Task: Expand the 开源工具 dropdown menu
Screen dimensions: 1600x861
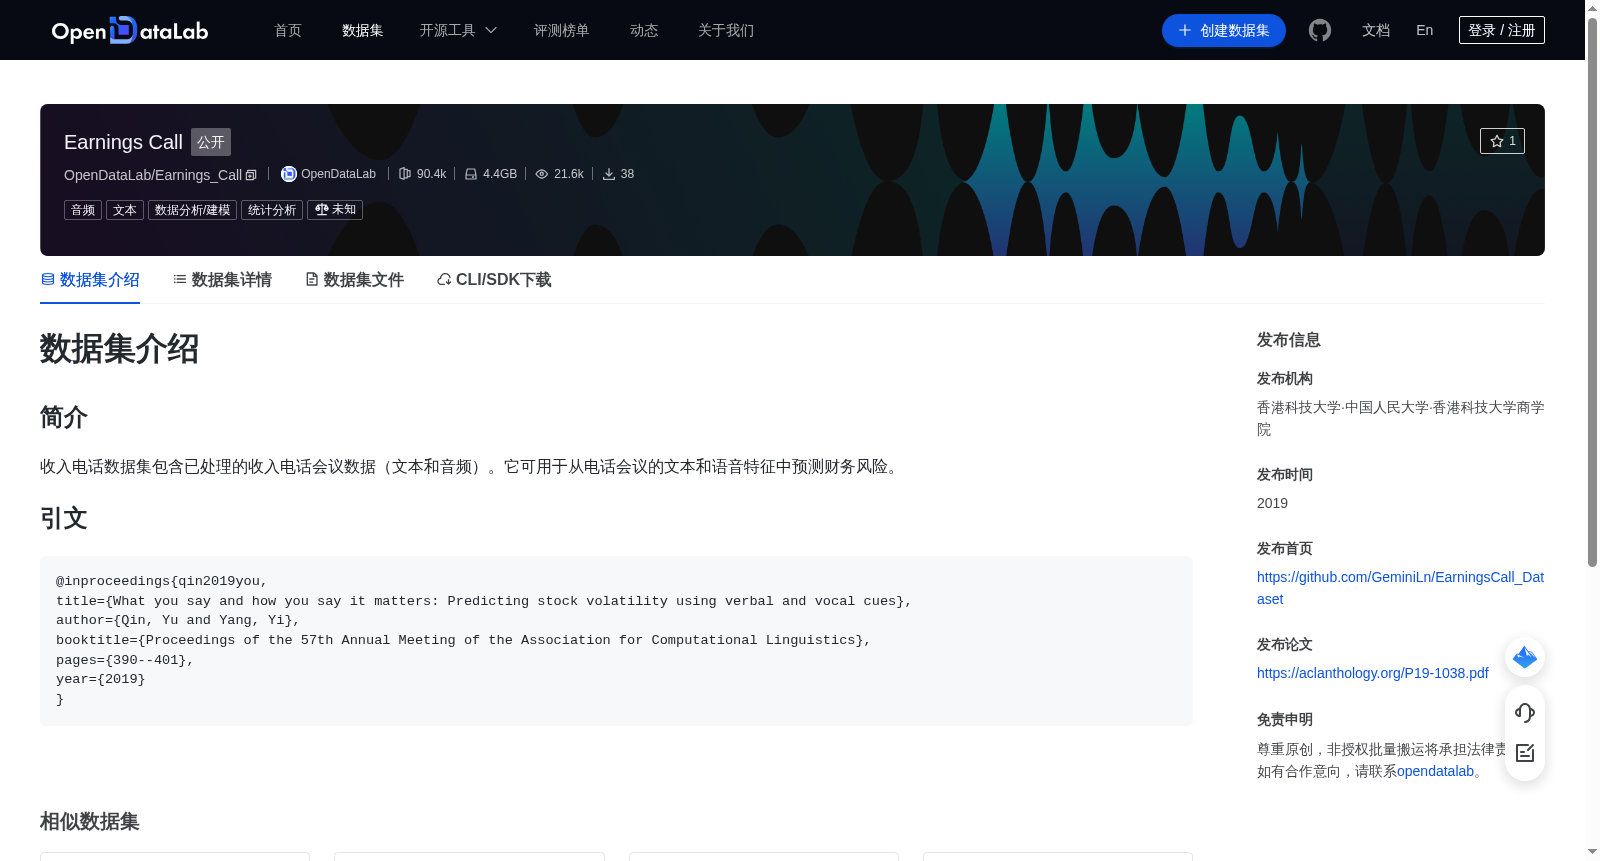Action: (x=458, y=30)
